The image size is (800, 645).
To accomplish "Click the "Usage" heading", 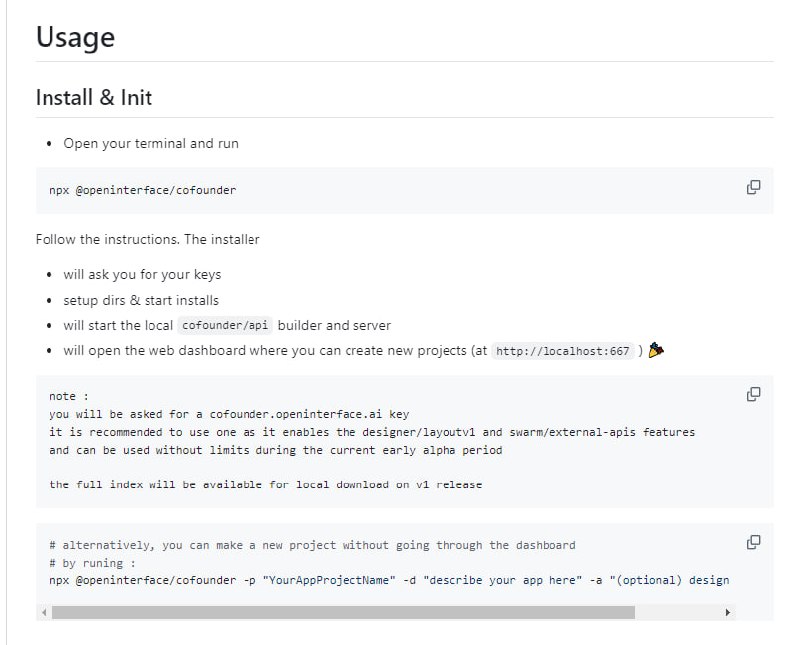I will point(75,38).
